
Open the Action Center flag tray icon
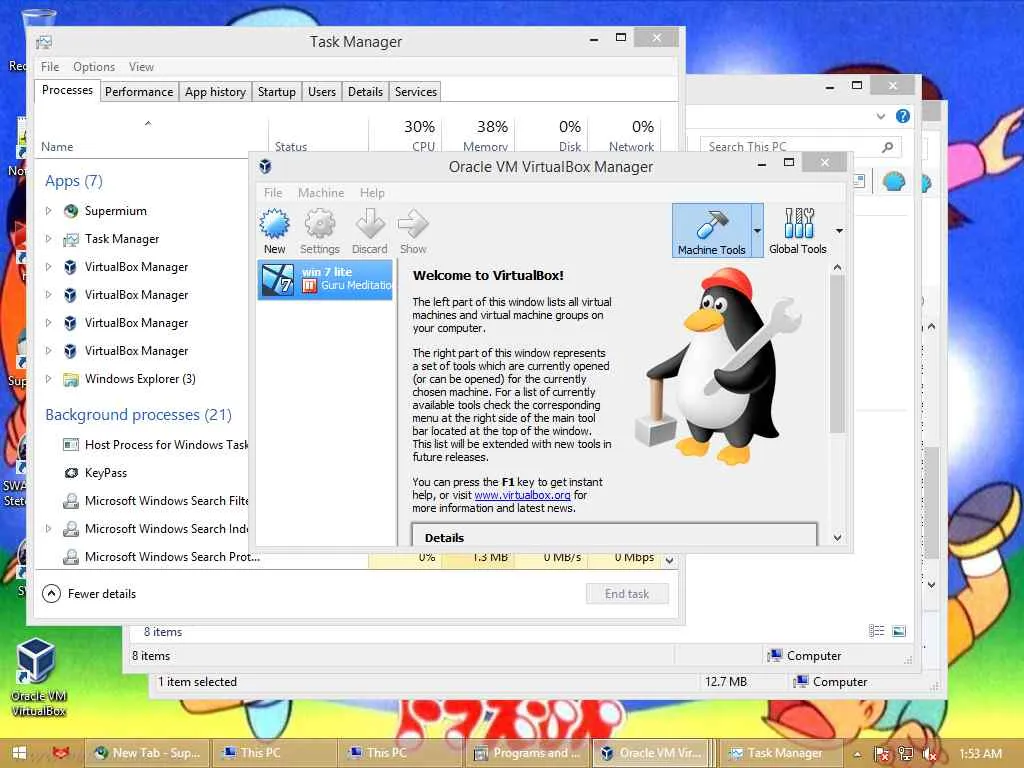click(882, 754)
